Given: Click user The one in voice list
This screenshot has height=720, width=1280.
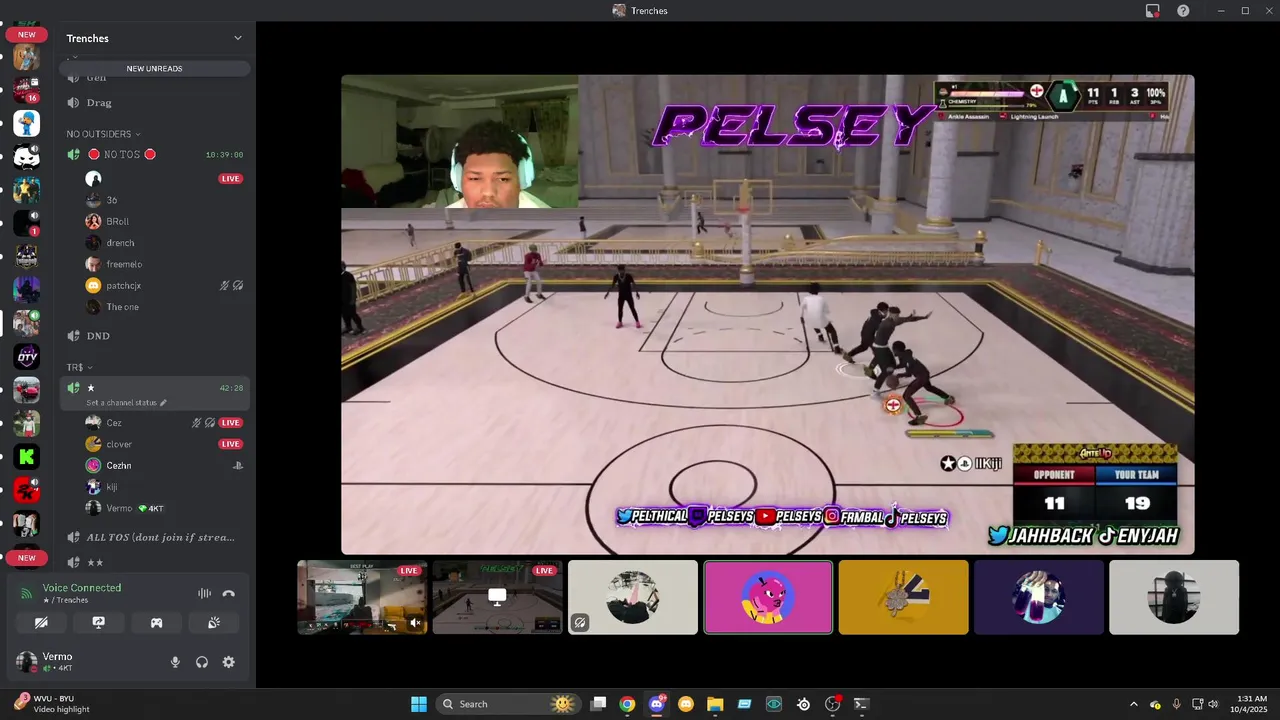Looking at the screenshot, I should pyautogui.click(x=122, y=307).
